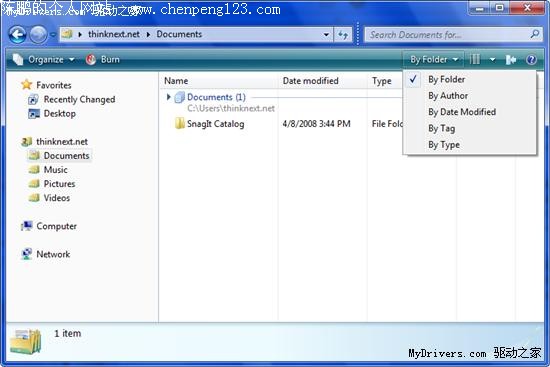Click the 1 item status text
The height and width of the screenshot is (367, 550).
[67, 333]
